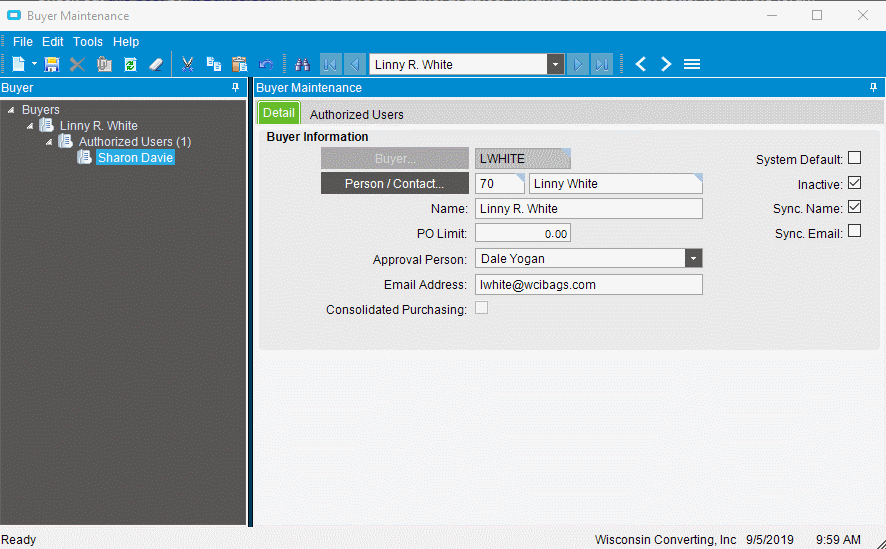886x549 pixels.
Task: Open the buyer navigation dropdown arrow
Action: pos(555,64)
